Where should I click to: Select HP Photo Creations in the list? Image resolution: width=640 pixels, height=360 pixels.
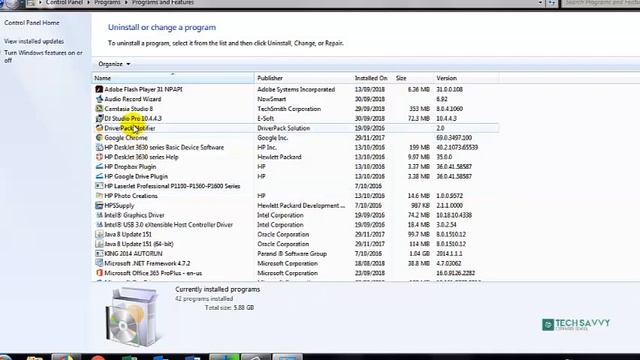click(131, 196)
